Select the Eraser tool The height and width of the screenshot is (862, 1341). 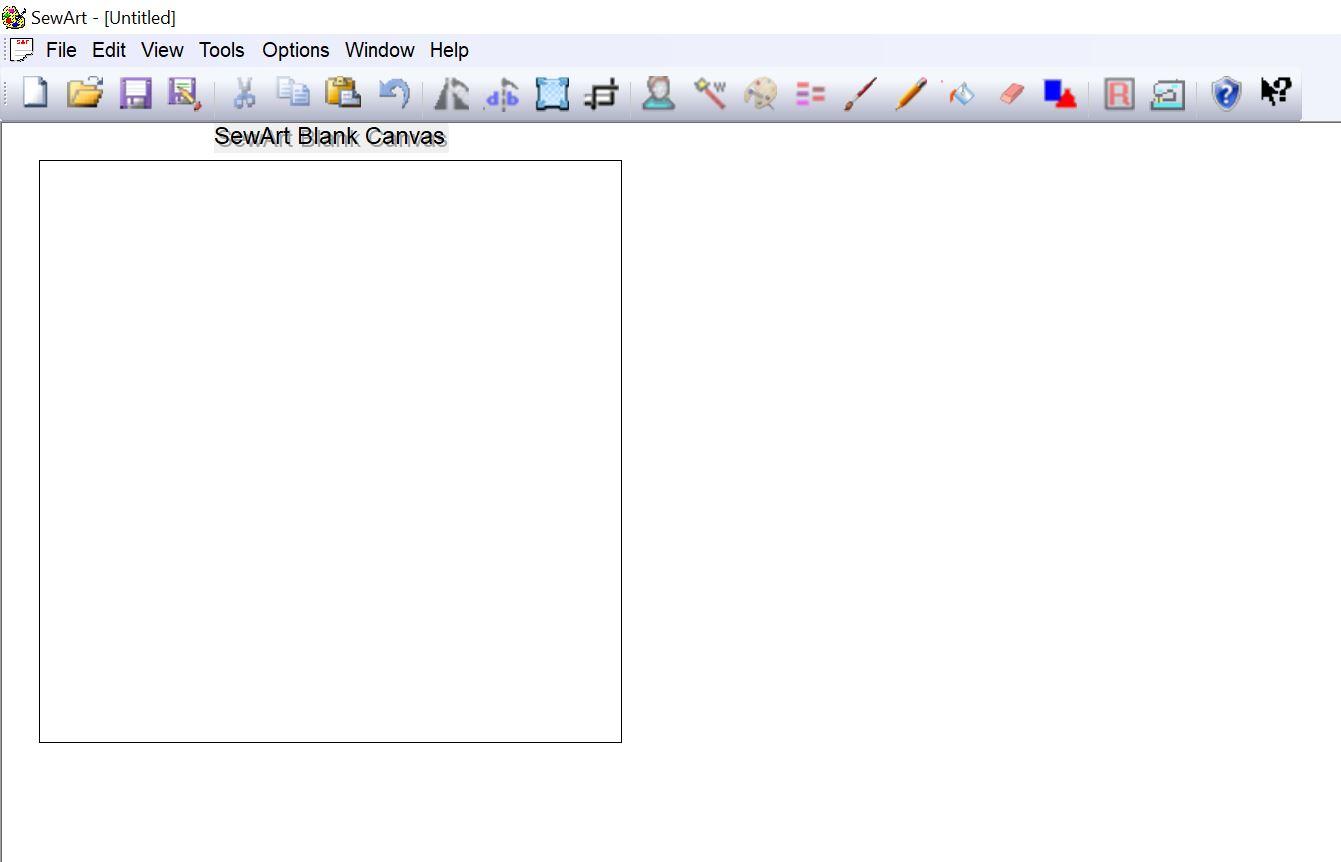(1012, 94)
